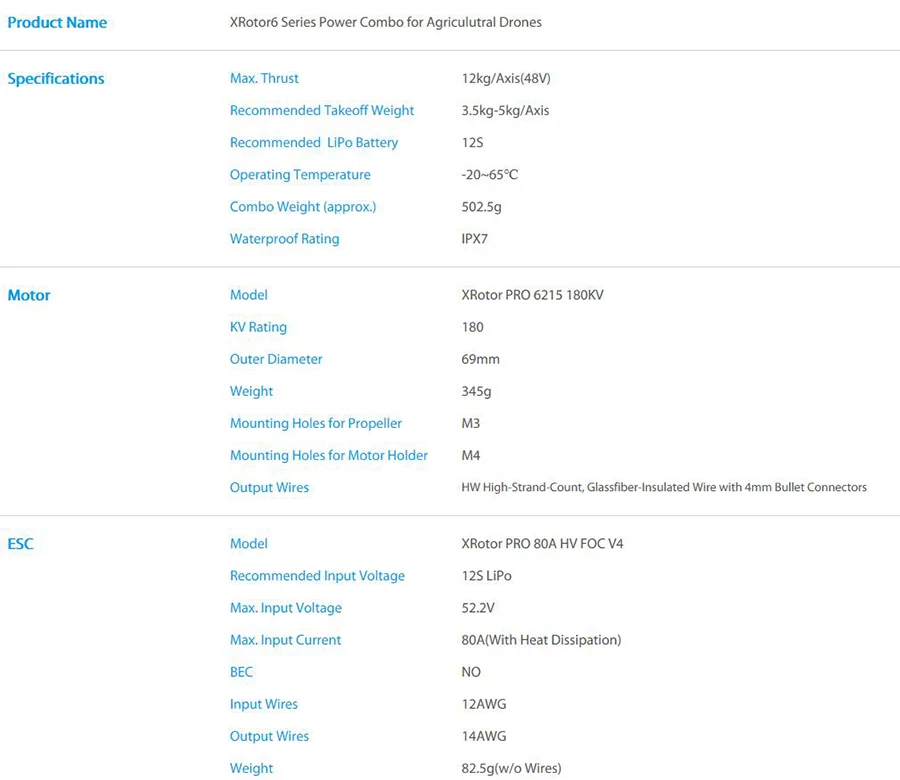Select the '82.5g(w/o Wires)' value

pyautogui.click(x=511, y=769)
